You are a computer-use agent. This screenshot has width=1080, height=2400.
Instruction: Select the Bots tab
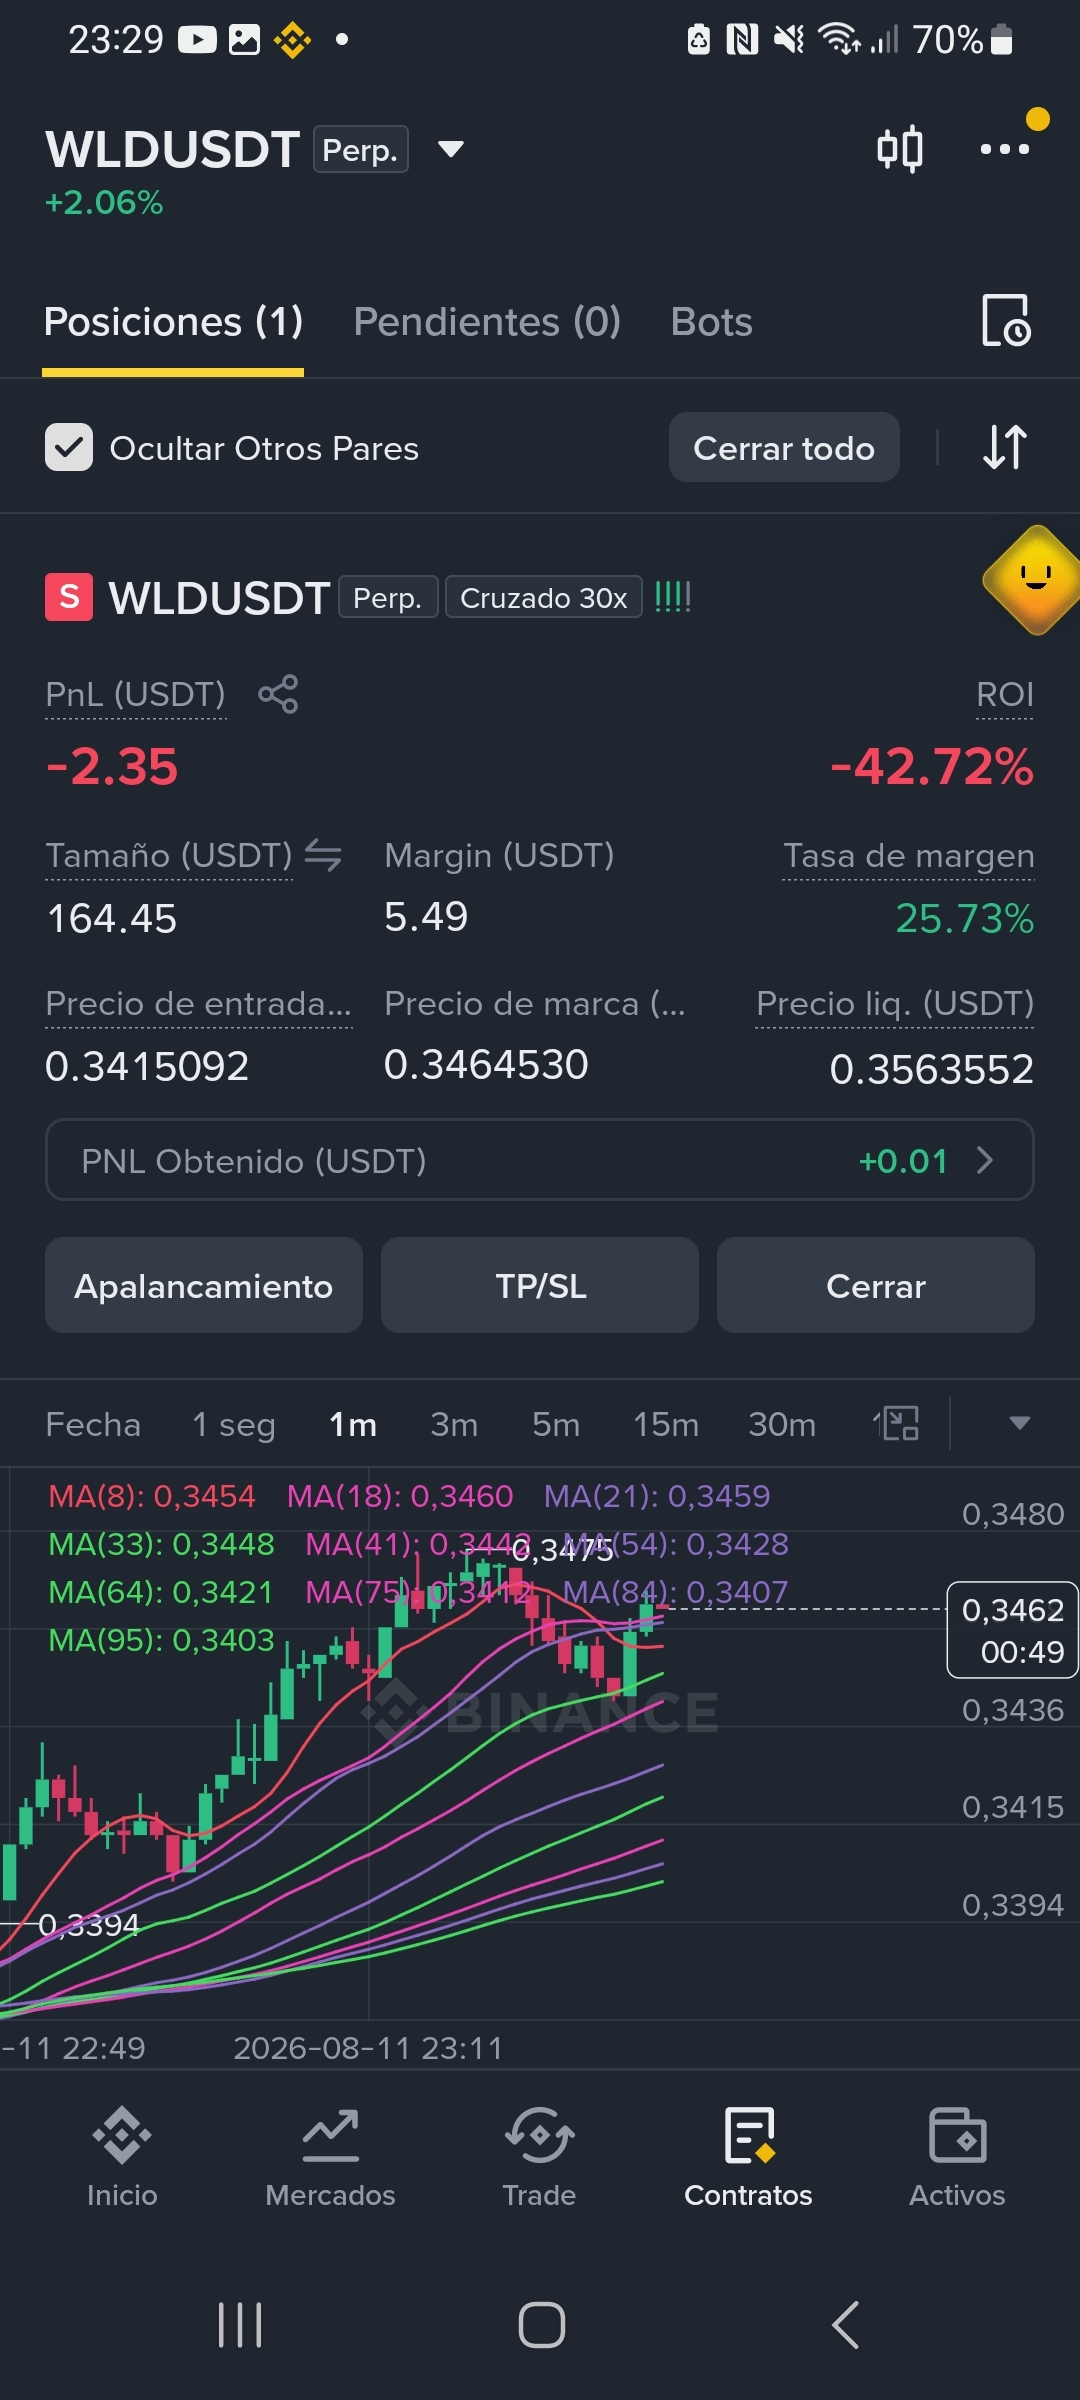[x=711, y=322]
